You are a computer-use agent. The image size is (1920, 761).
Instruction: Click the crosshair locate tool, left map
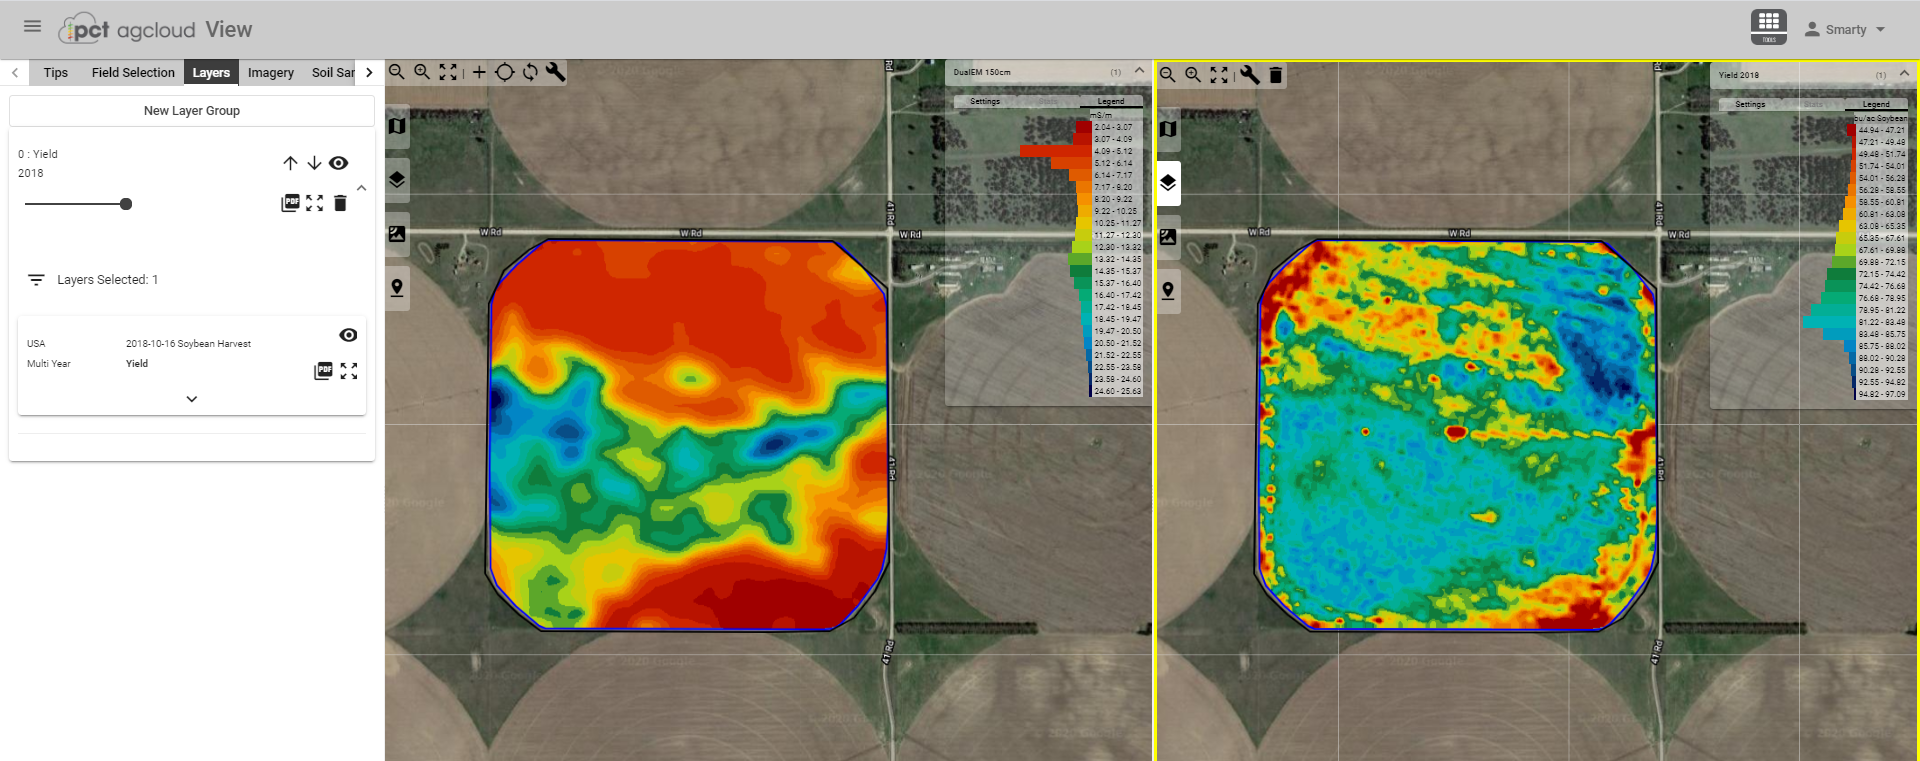pos(505,72)
